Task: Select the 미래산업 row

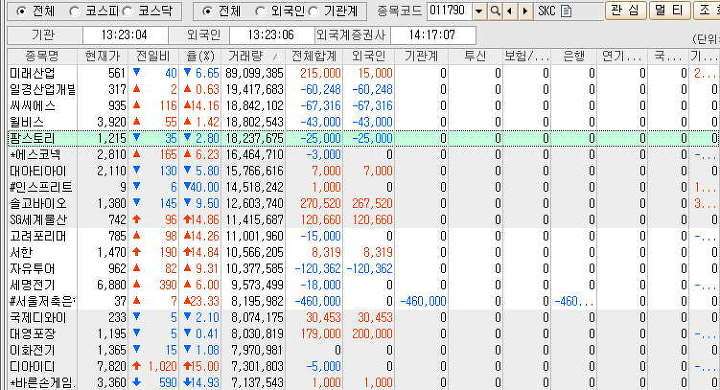Action: 363,73
